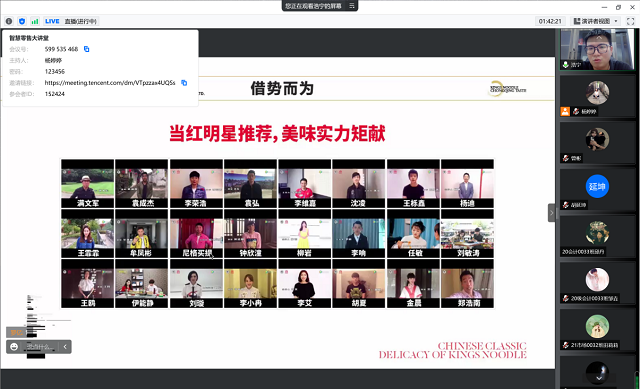
Task: Click the slide title 借势而为
Action: click(282, 88)
